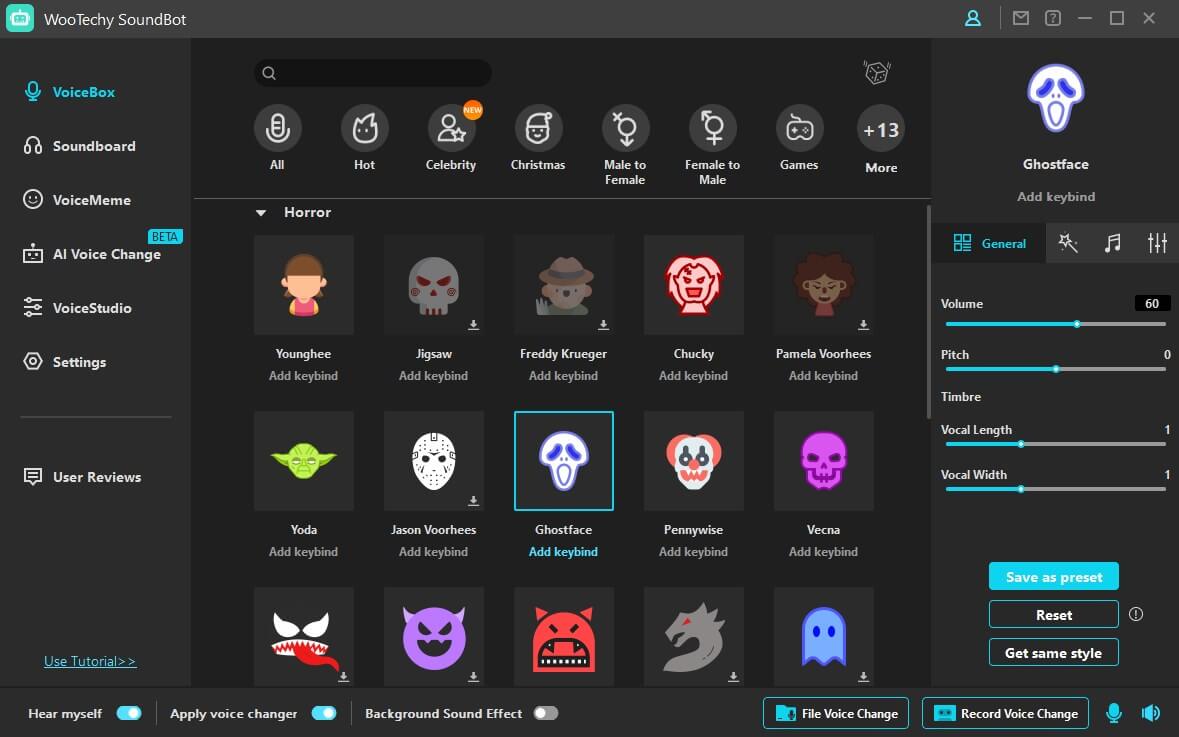
Task: Click Save as preset
Action: (1053, 577)
